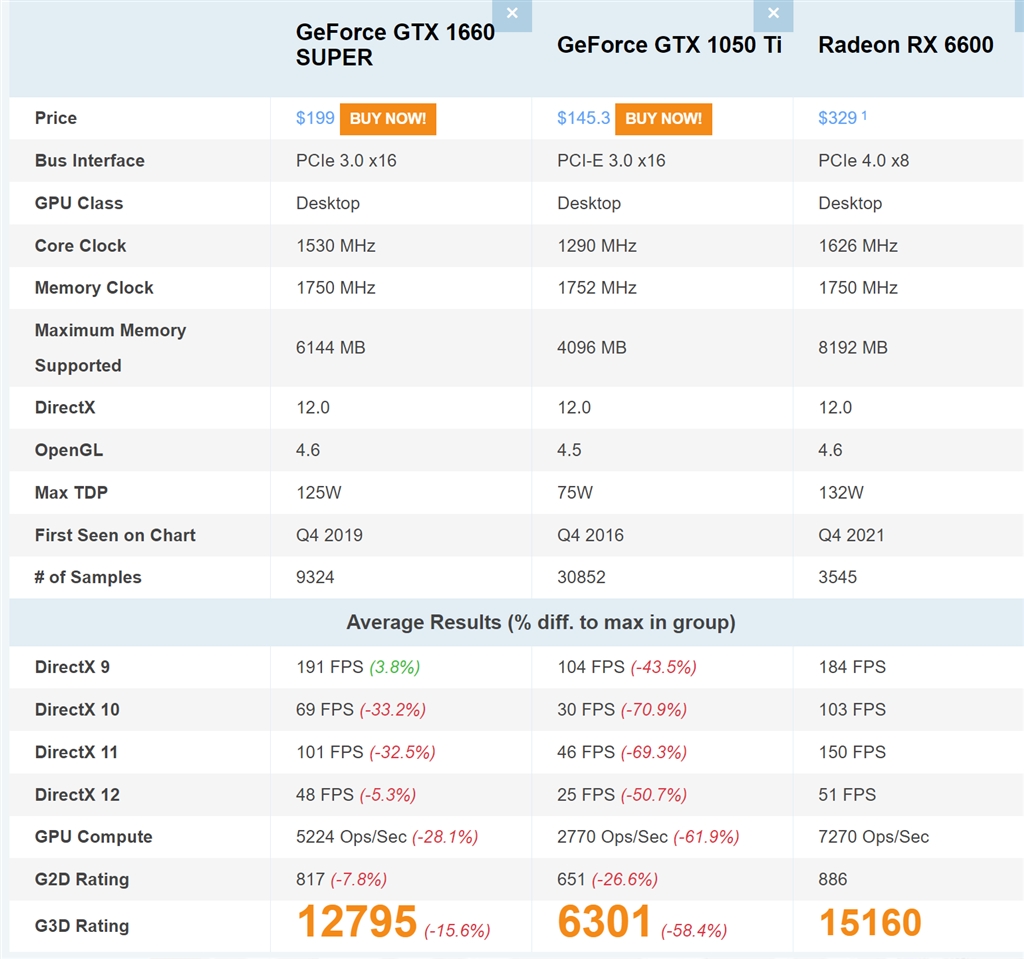Click the 69 FPS DirectX 10 result
Image resolution: width=1024 pixels, height=959 pixels.
[325, 709]
